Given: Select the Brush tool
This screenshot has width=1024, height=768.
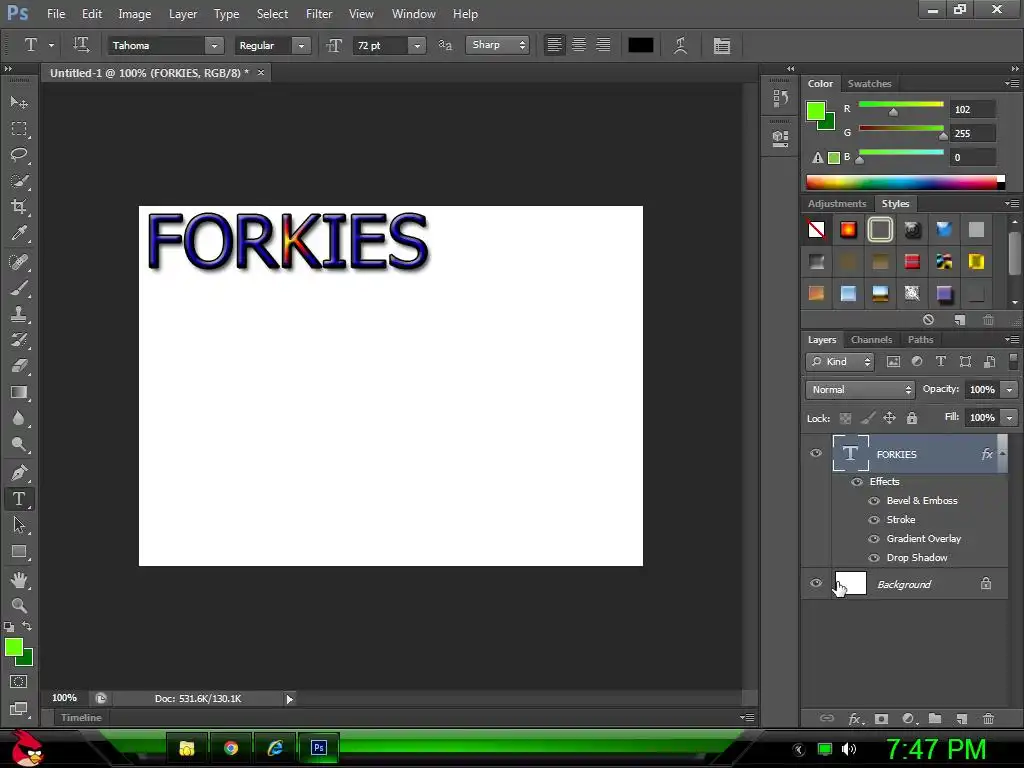Looking at the screenshot, I should tap(19, 288).
